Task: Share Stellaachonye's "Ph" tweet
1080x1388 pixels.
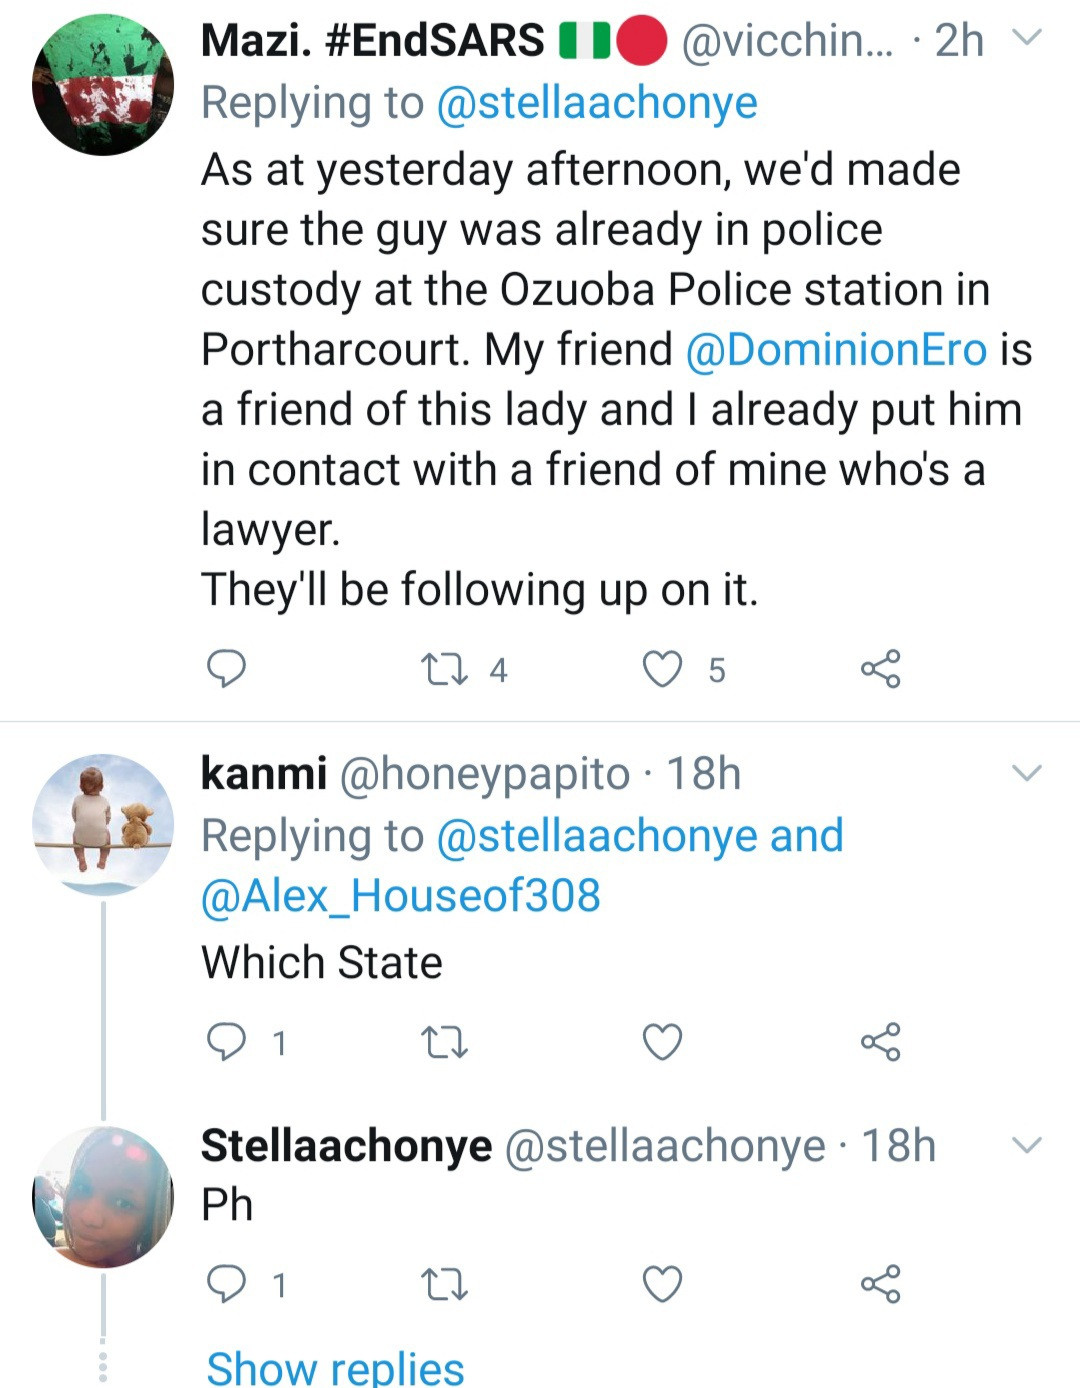Action: tap(880, 1284)
